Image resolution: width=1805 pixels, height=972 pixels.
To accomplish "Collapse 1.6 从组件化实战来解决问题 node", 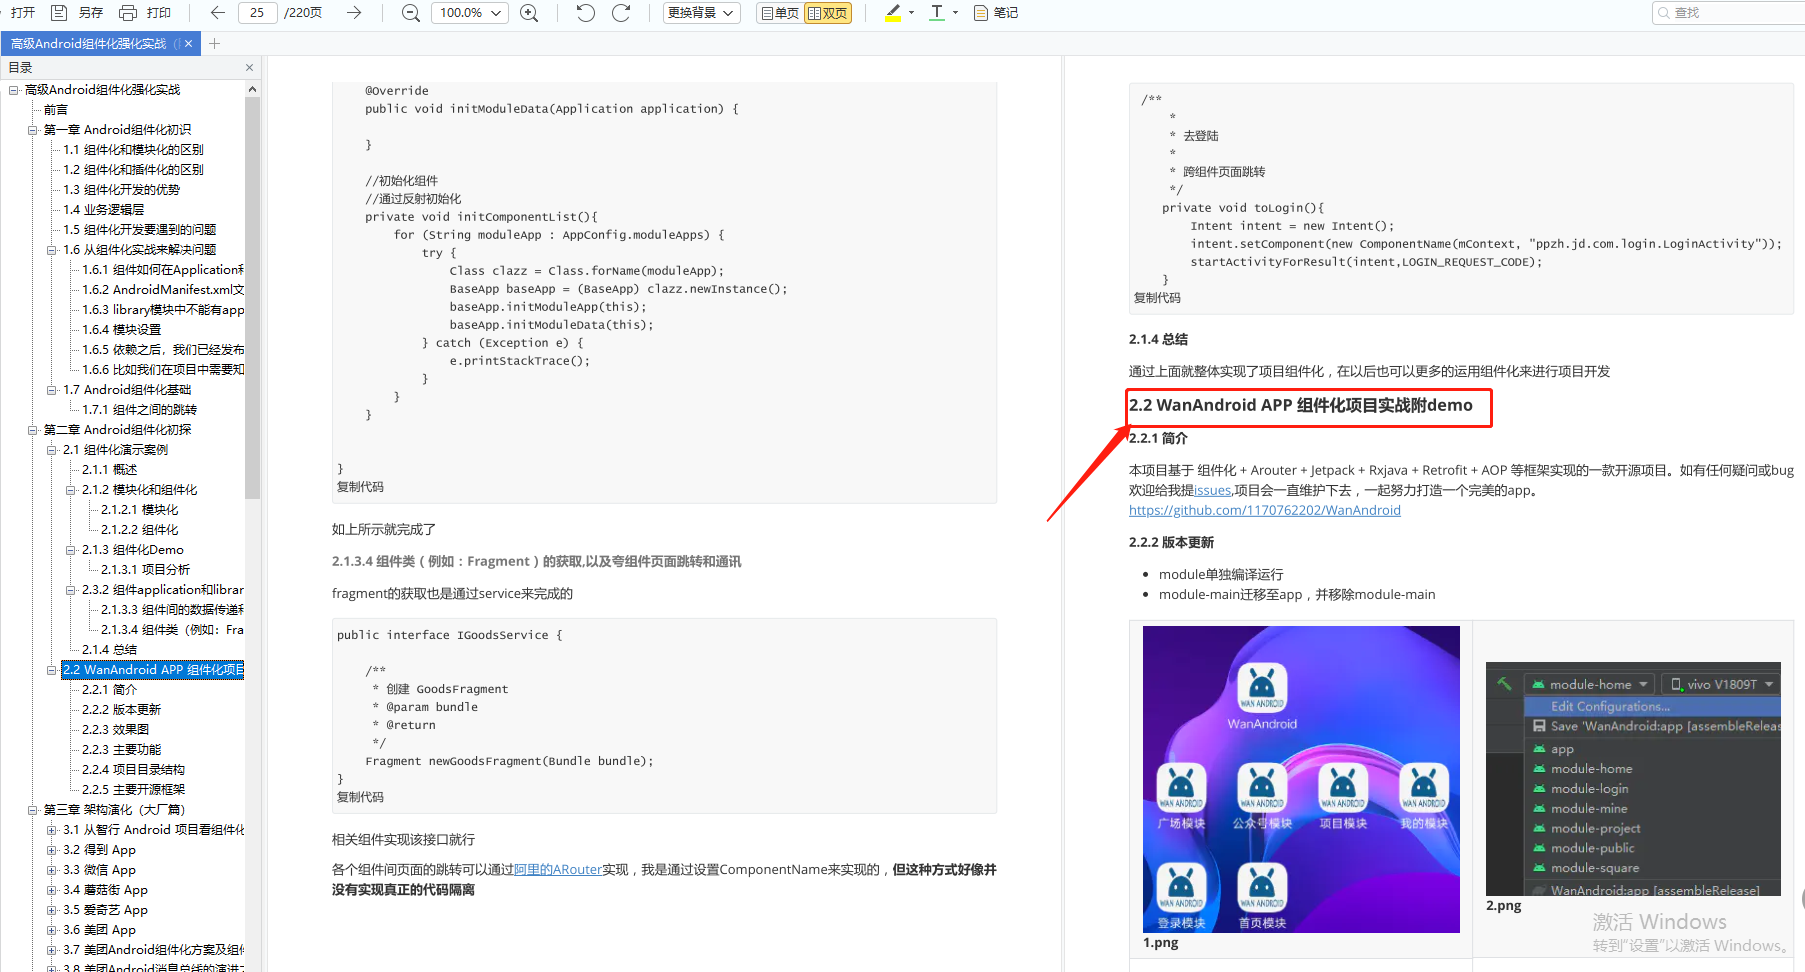I will click(x=52, y=250).
